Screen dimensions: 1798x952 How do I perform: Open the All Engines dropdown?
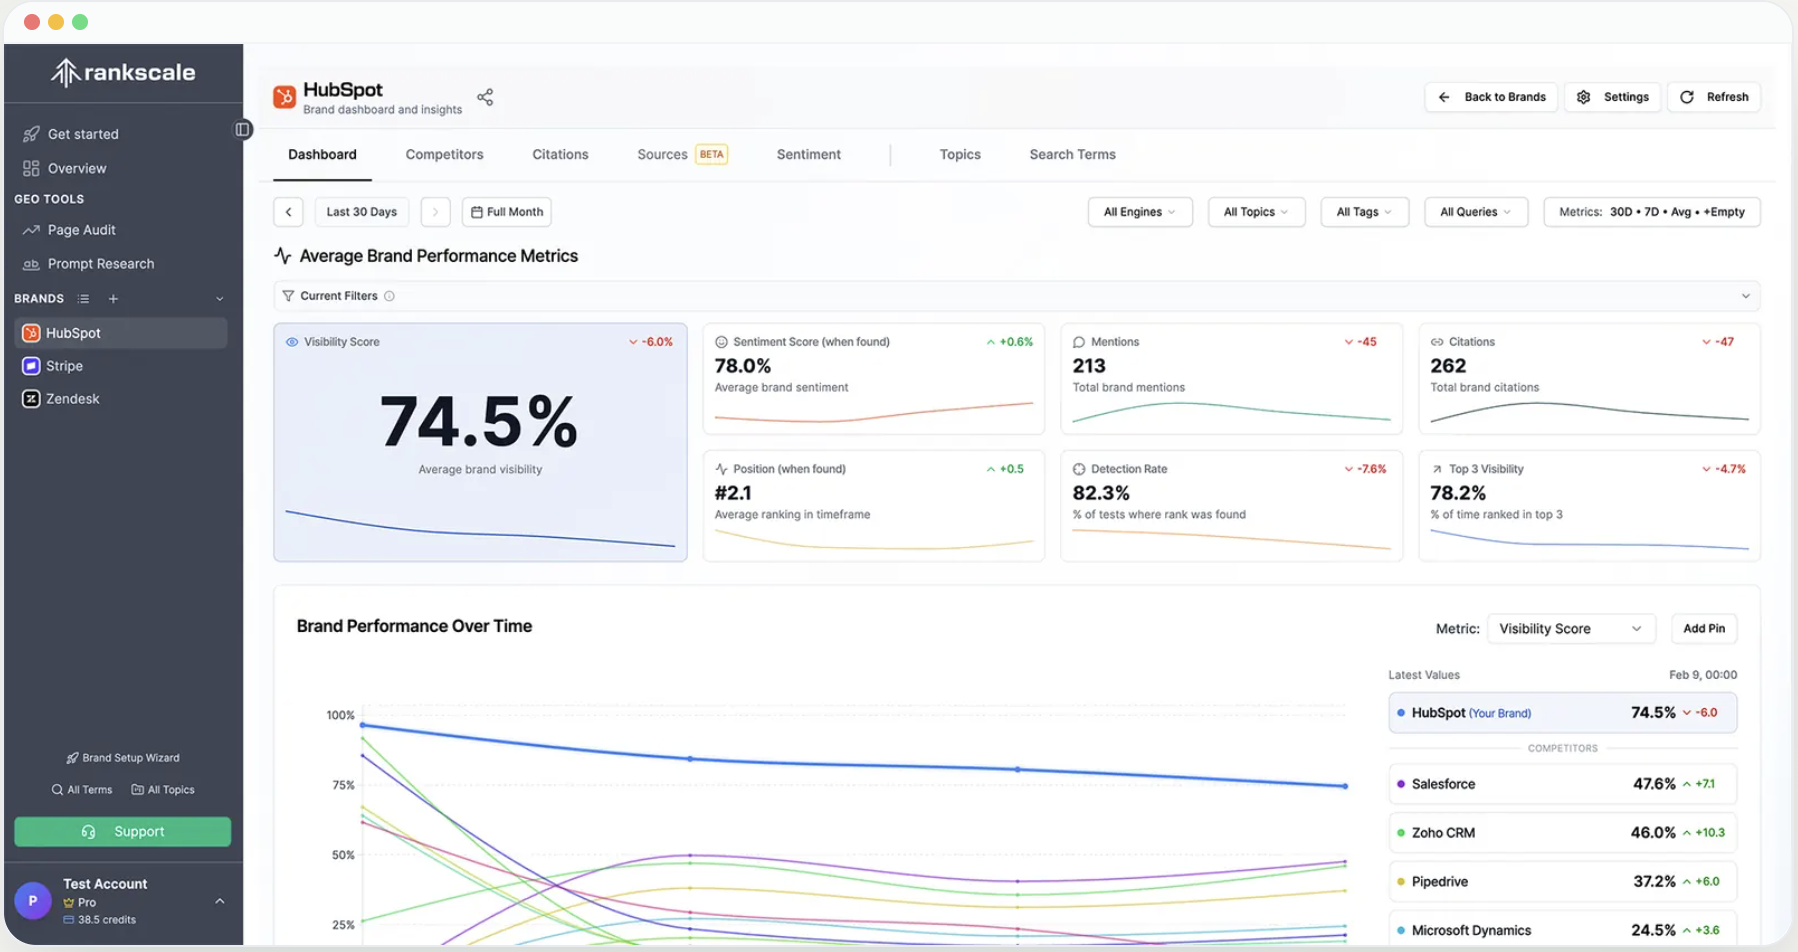coord(1140,212)
